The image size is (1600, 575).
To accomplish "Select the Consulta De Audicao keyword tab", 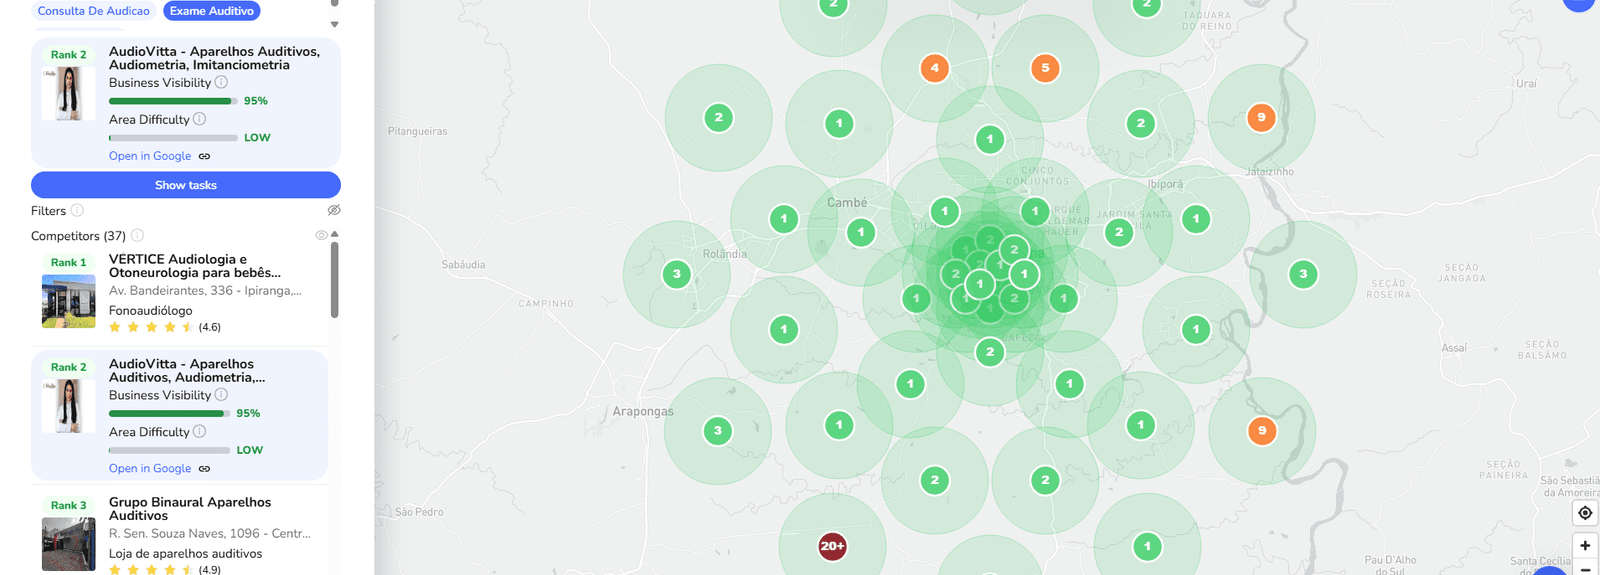I will tap(93, 11).
